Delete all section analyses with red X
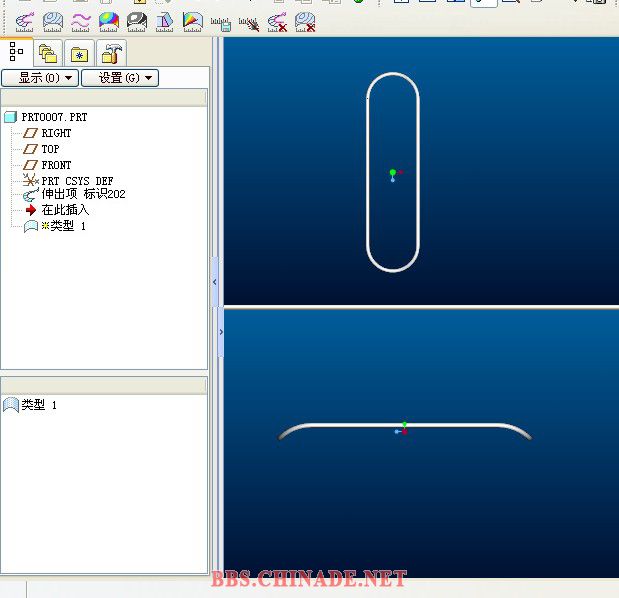This screenshot has width=619, height=598. click(305, 22)
